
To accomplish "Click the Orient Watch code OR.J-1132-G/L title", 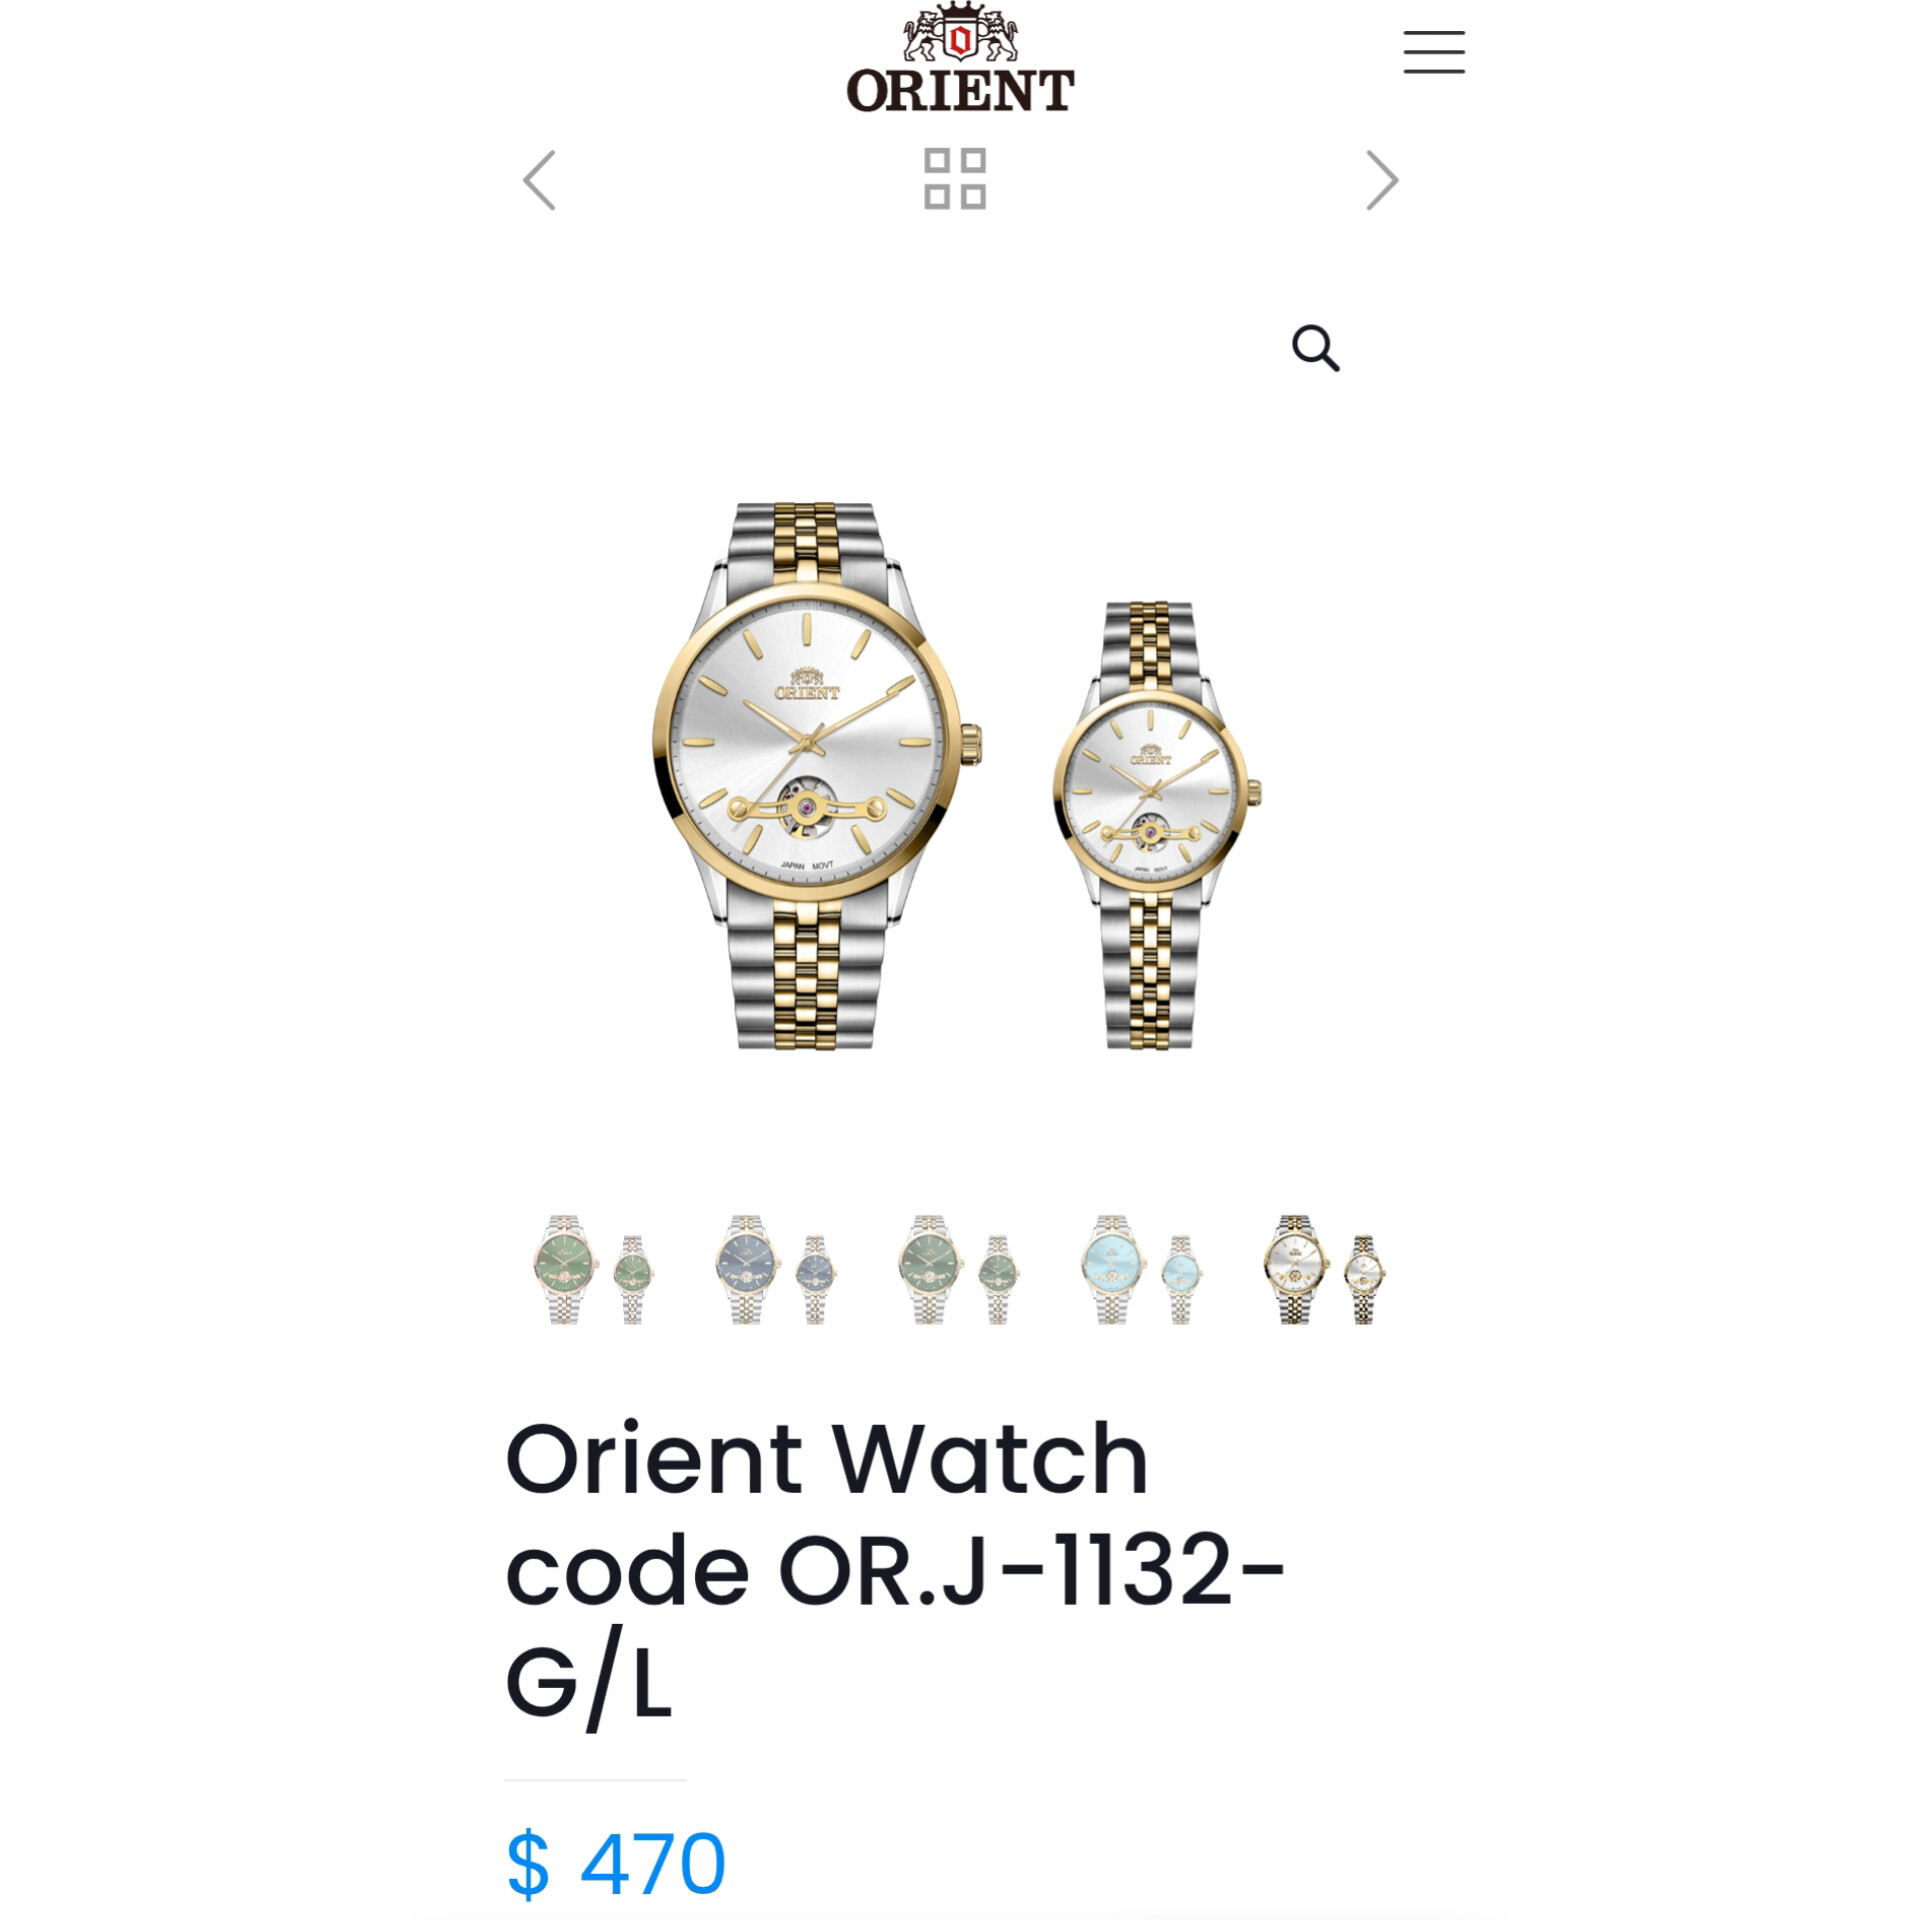I will click(x=894, y=1571).
